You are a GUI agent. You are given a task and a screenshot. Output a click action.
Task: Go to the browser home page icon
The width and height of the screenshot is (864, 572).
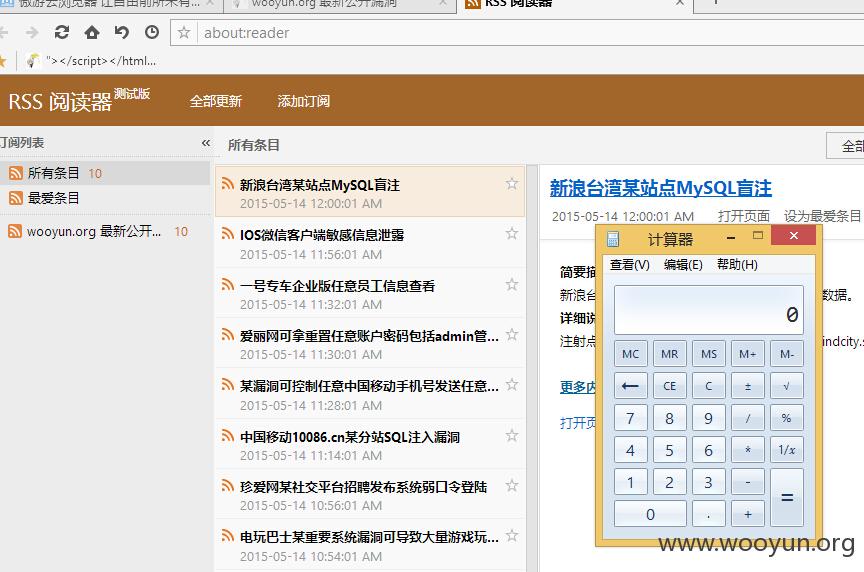91,33
